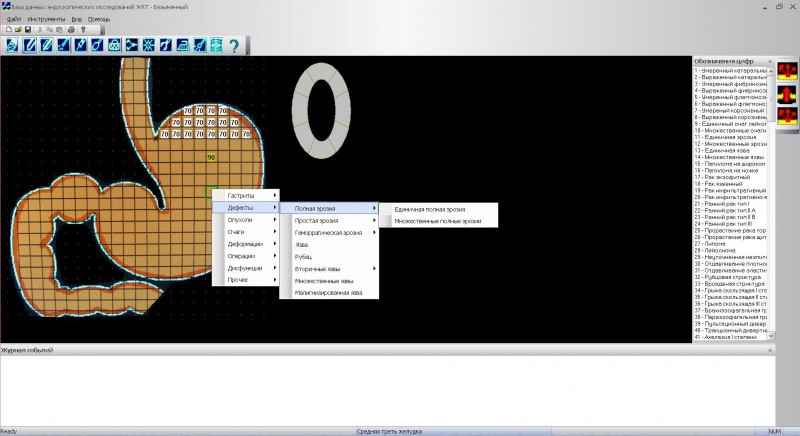Viewport: 800px width, 436px height.
Task: Expand the Прочее submenu
Action: (x=245, y=279)
